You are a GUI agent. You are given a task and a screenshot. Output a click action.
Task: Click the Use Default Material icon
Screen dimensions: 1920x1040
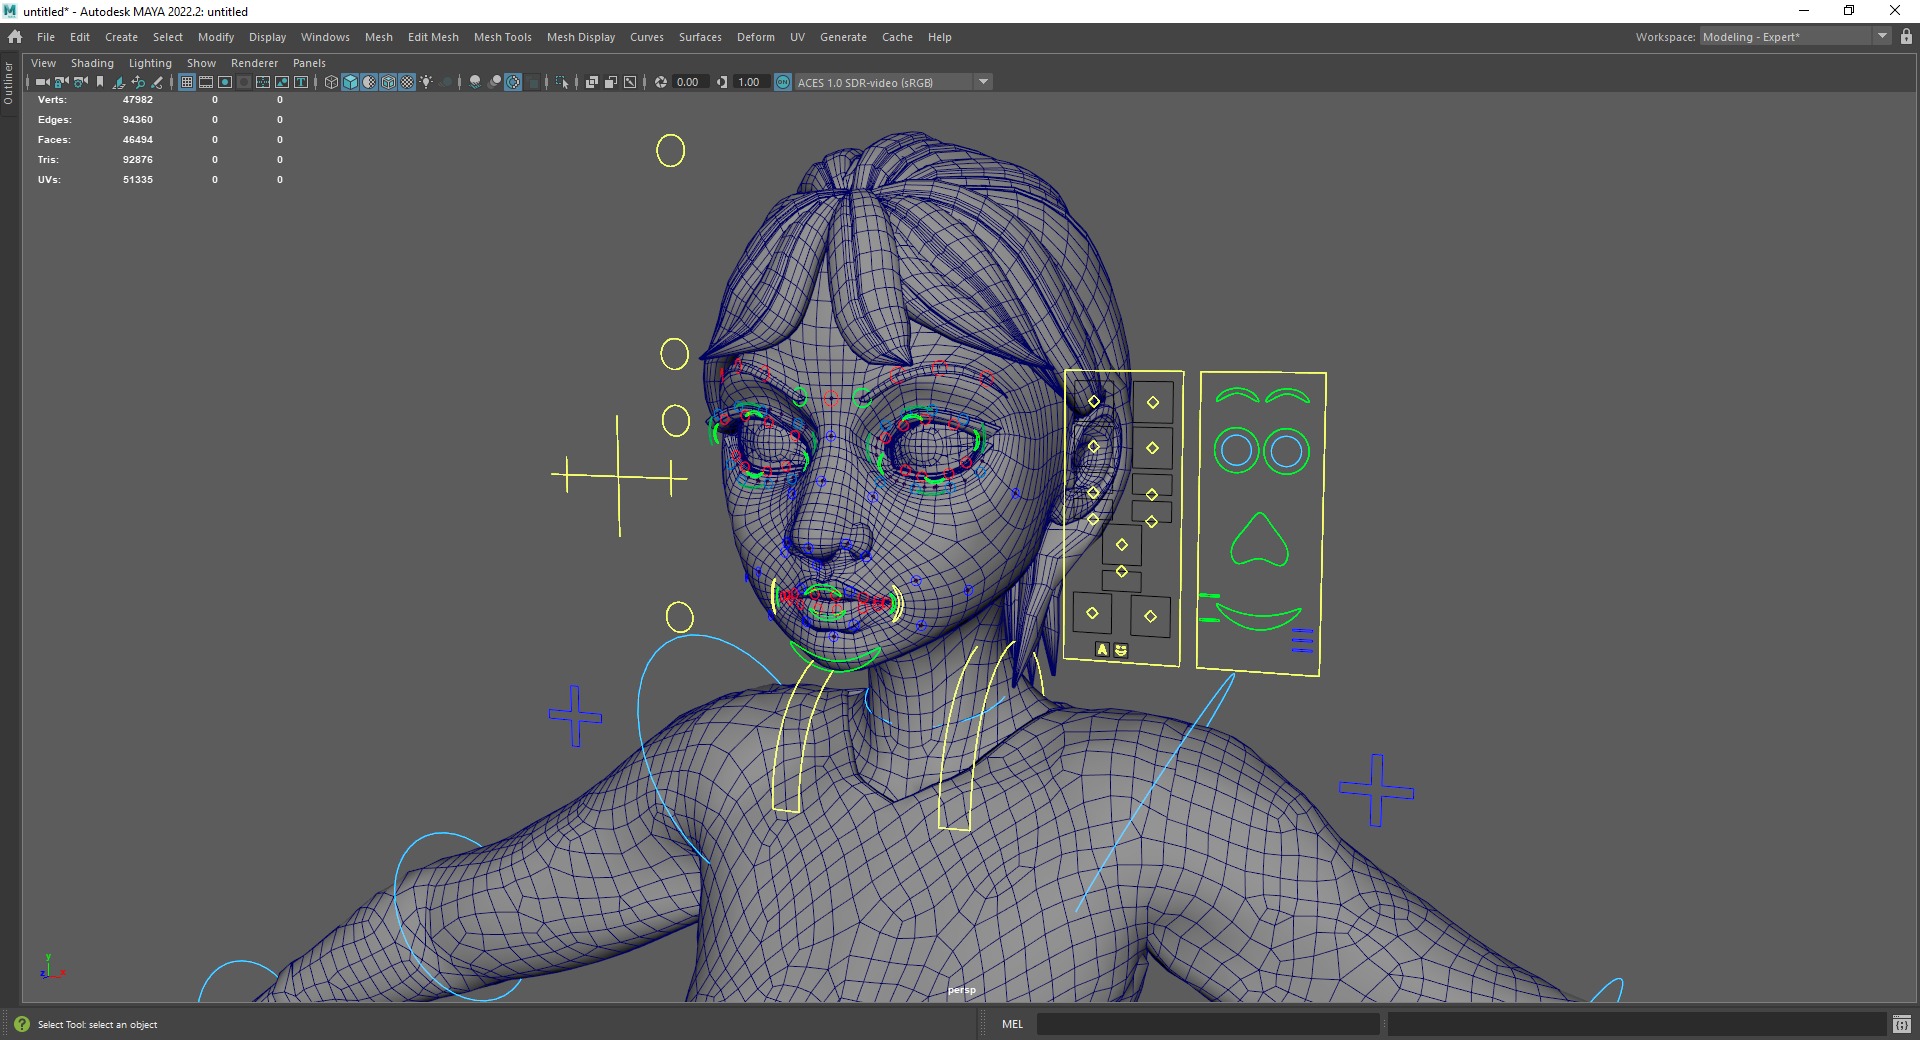pyautogui.click(x=369, y=82)
